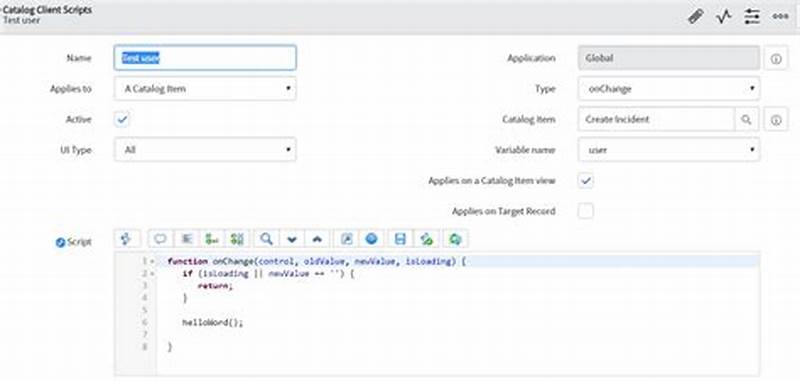Image resolution: width=800 pixels, height=381 pixels.
Task: Enable Applies on Target Record checkbox
Action: coord(586,211)
